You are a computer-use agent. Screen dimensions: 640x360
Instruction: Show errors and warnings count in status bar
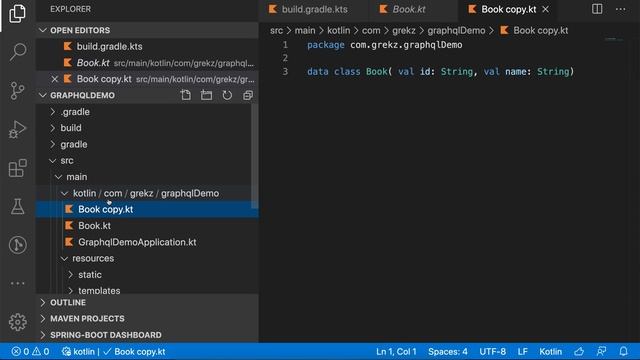(30, 351)
